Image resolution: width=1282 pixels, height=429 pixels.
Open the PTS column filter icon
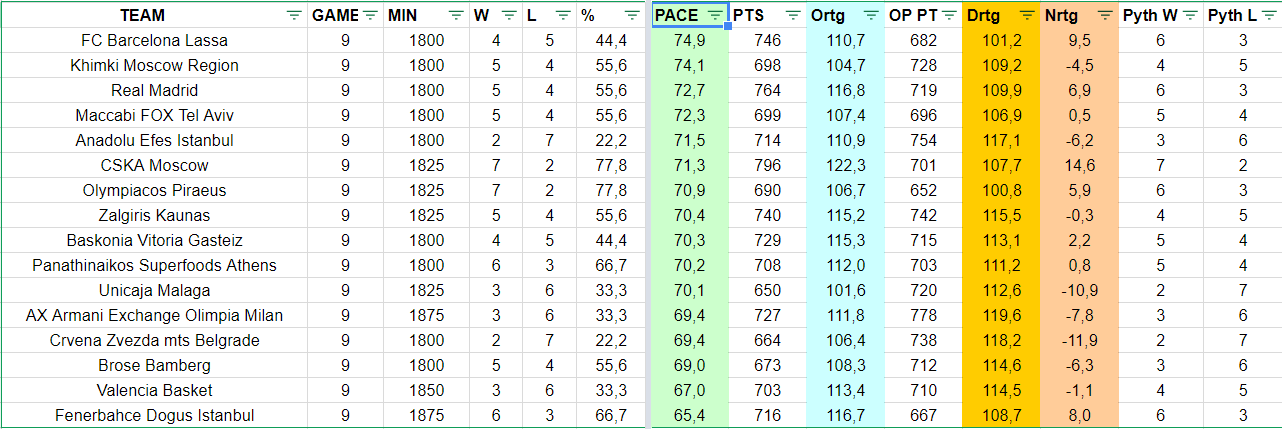[793, 15]
